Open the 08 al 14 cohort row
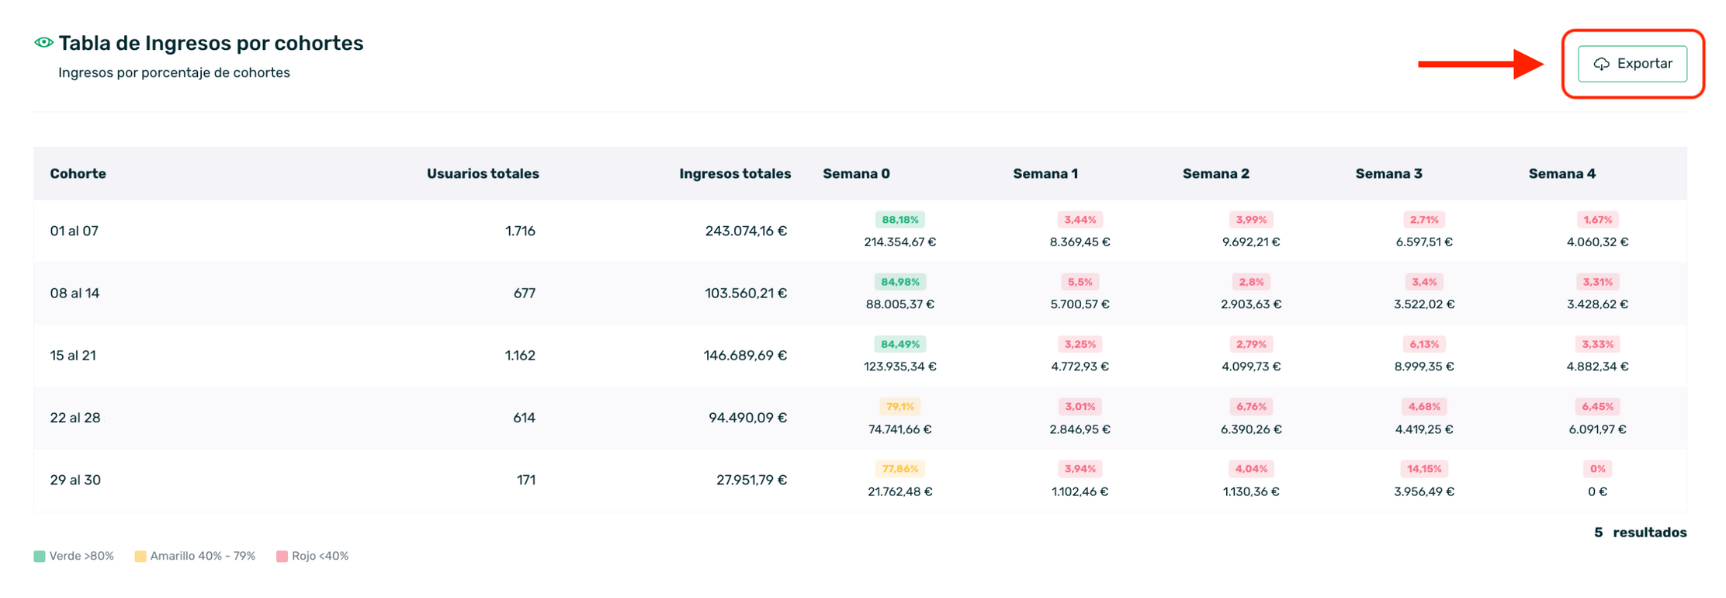Viewport: 1726px width, 598px height. click(75, 294)
